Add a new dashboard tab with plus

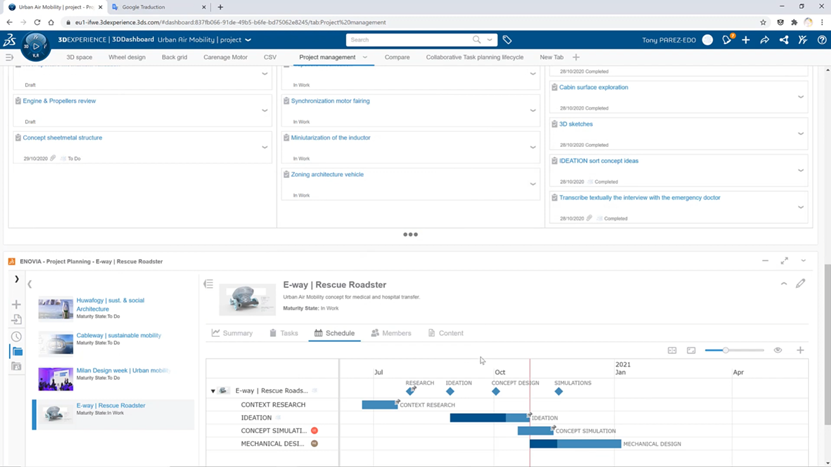click(576, 57)
